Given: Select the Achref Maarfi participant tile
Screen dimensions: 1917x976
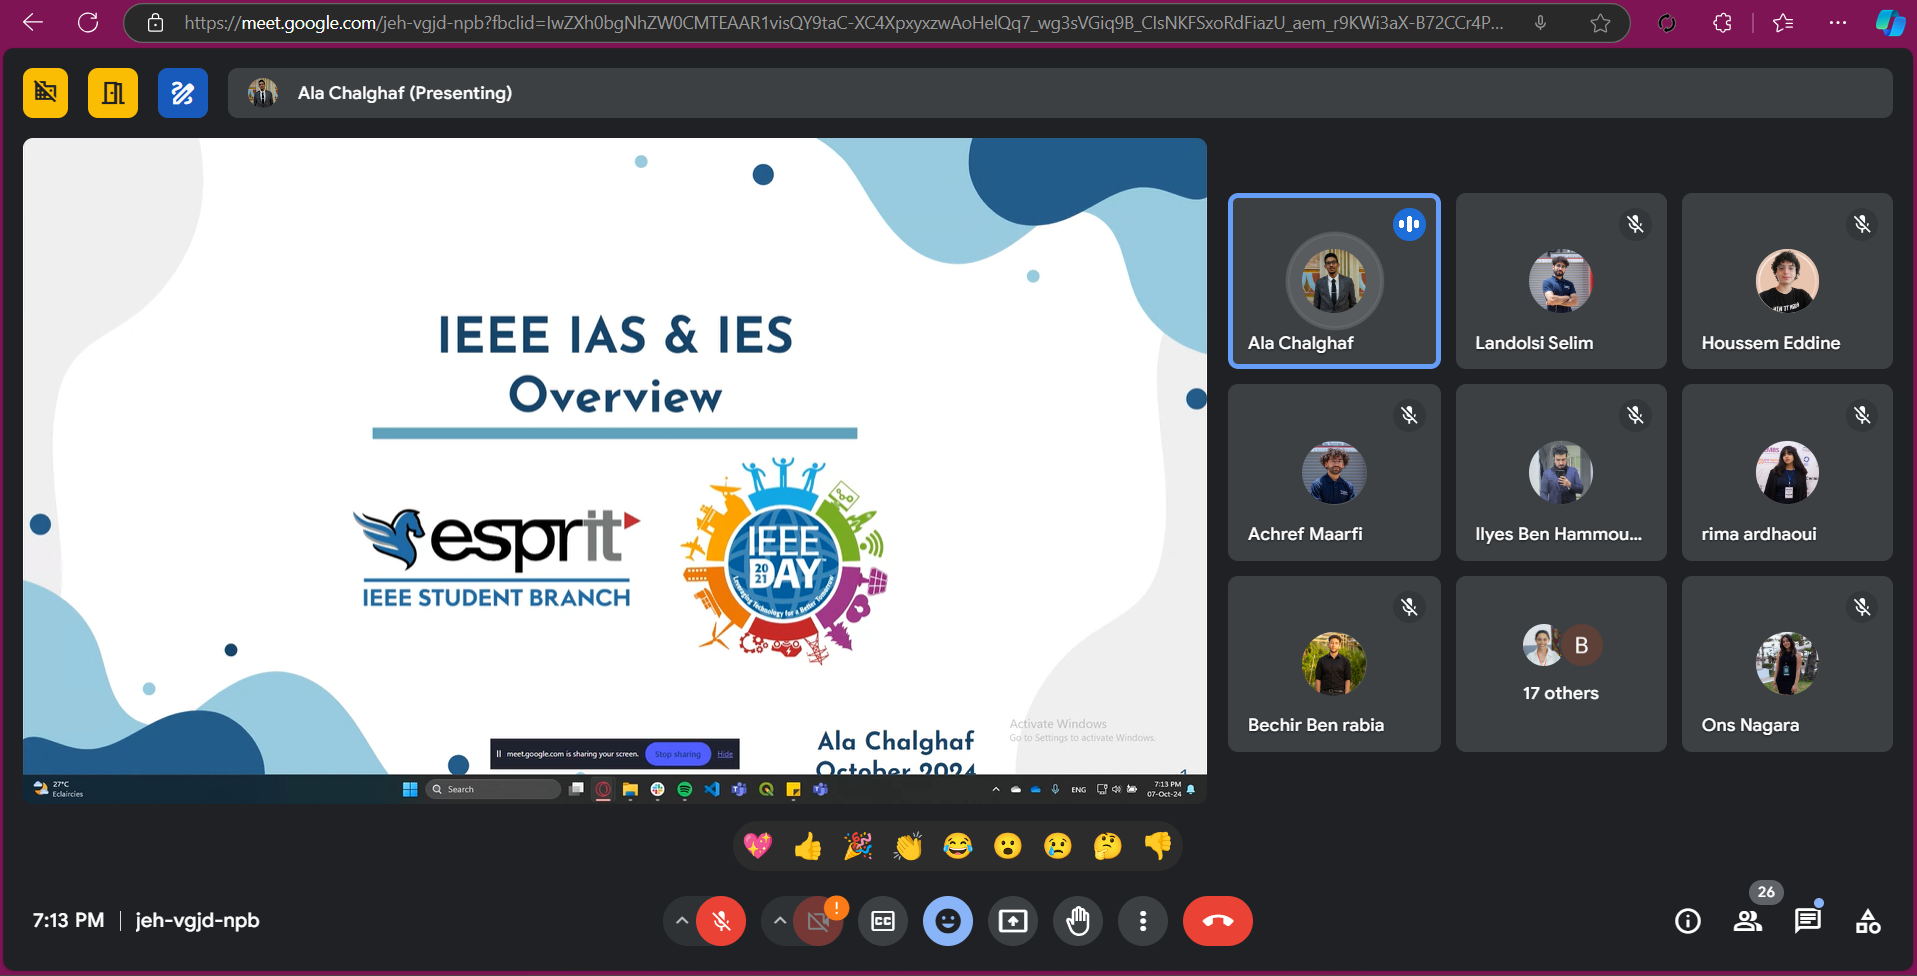Looking at the screenshot, I should (x=1334, y=472).
